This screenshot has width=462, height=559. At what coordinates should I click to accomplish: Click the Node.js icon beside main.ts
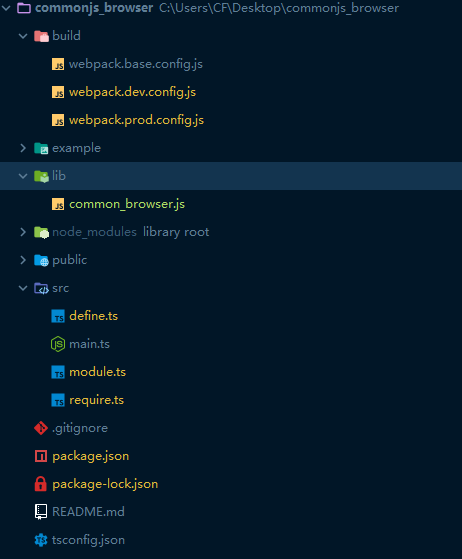click(x=58, y=344)
